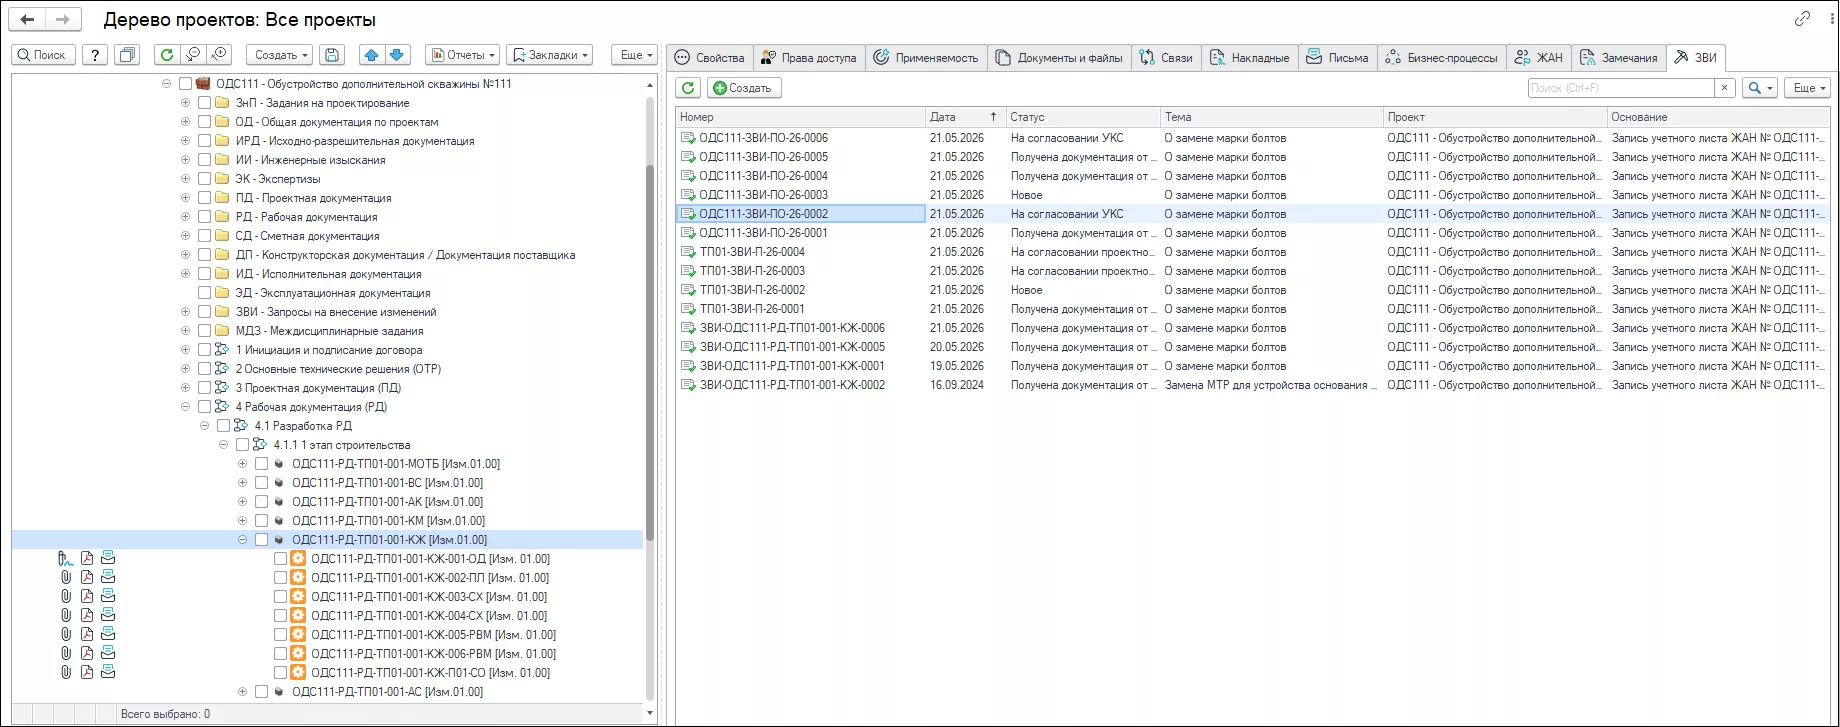Click PDF icon for КЖ-002-ПЛ row
This screenshot has width=1840, height=727.
tap(87, 578)
